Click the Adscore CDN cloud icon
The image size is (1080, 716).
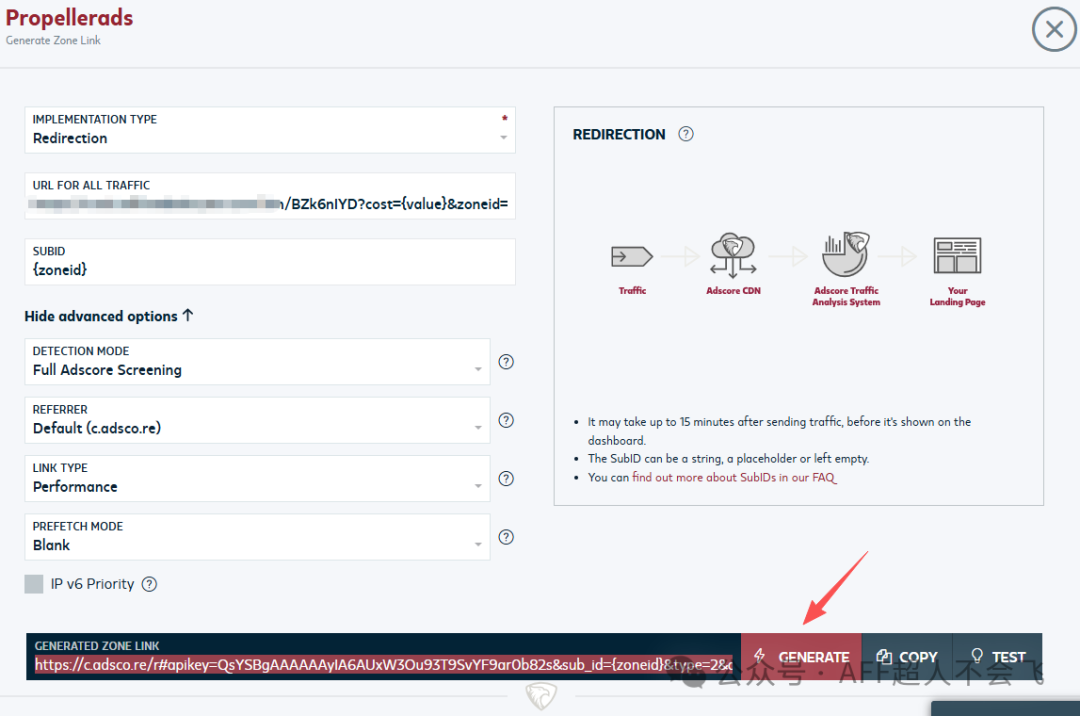(x=733, y=255)
